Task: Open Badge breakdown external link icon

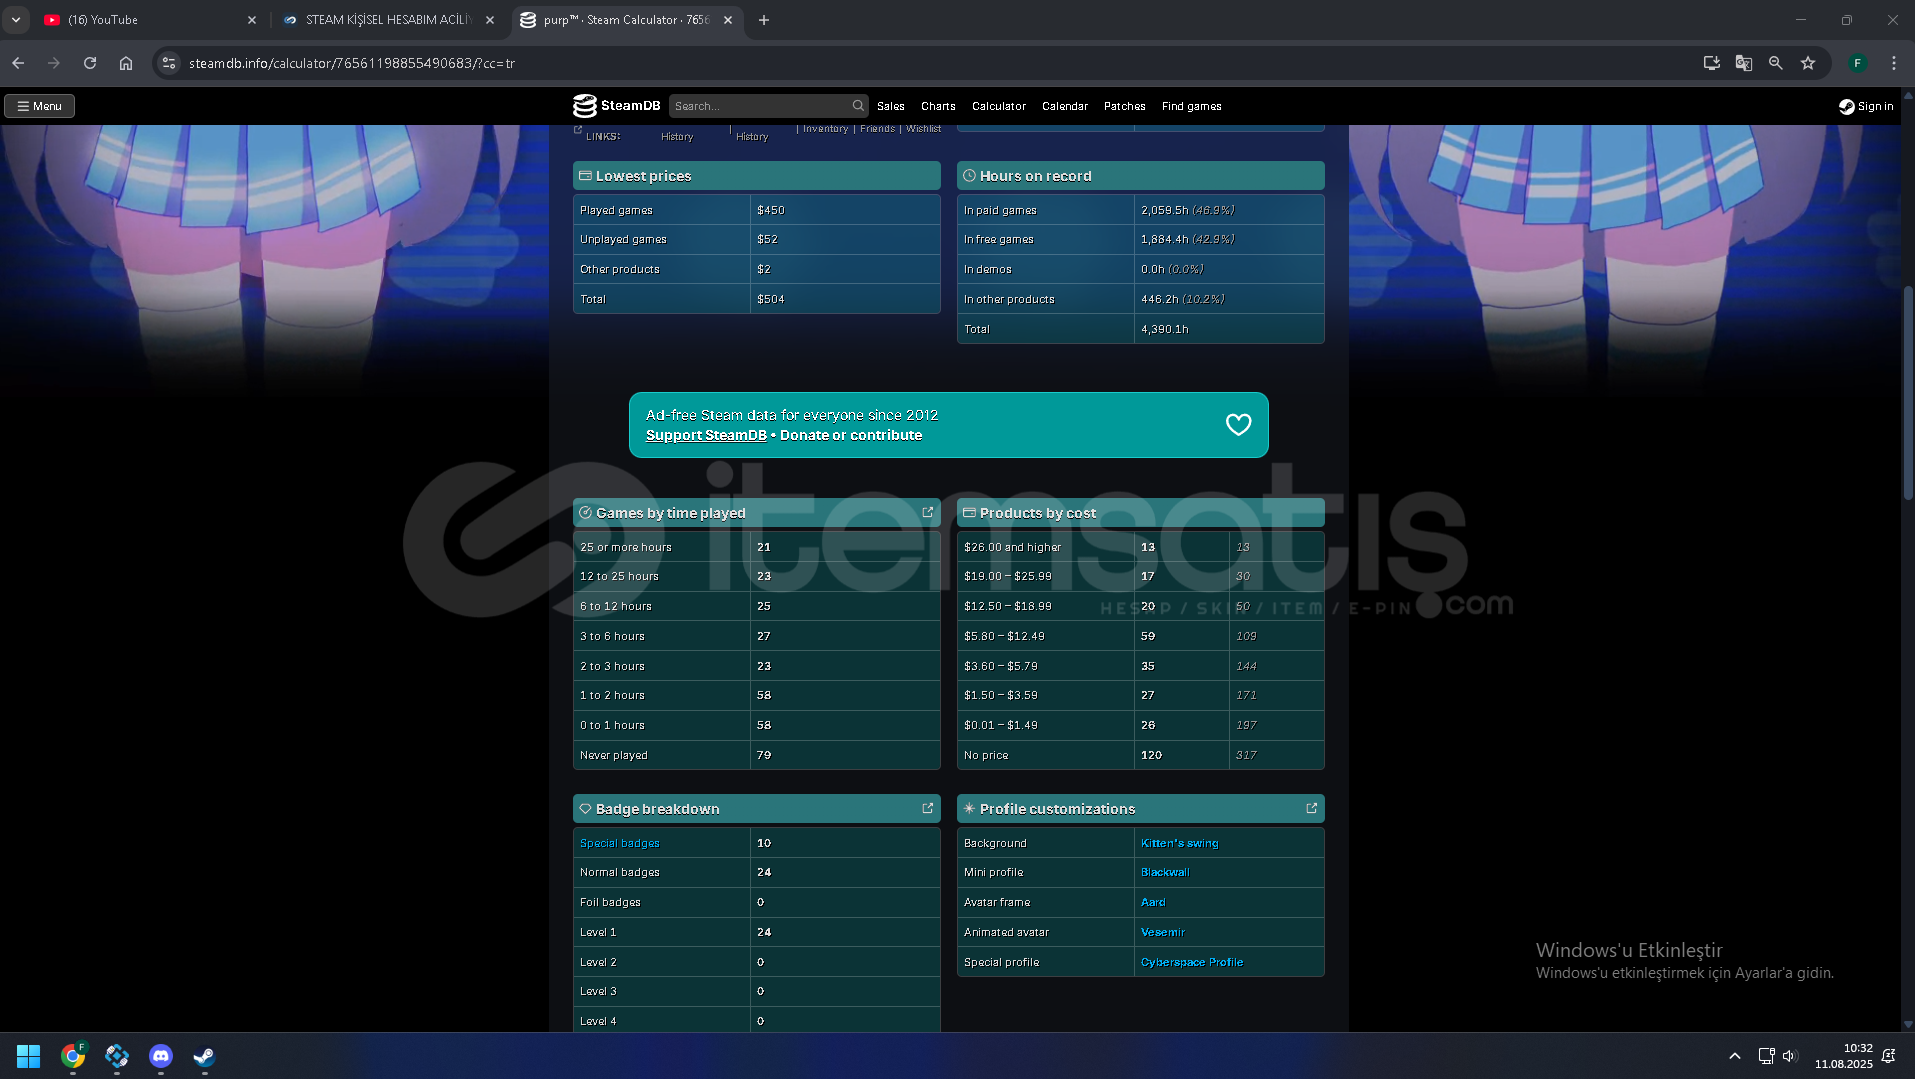Action: click(928, 808)
